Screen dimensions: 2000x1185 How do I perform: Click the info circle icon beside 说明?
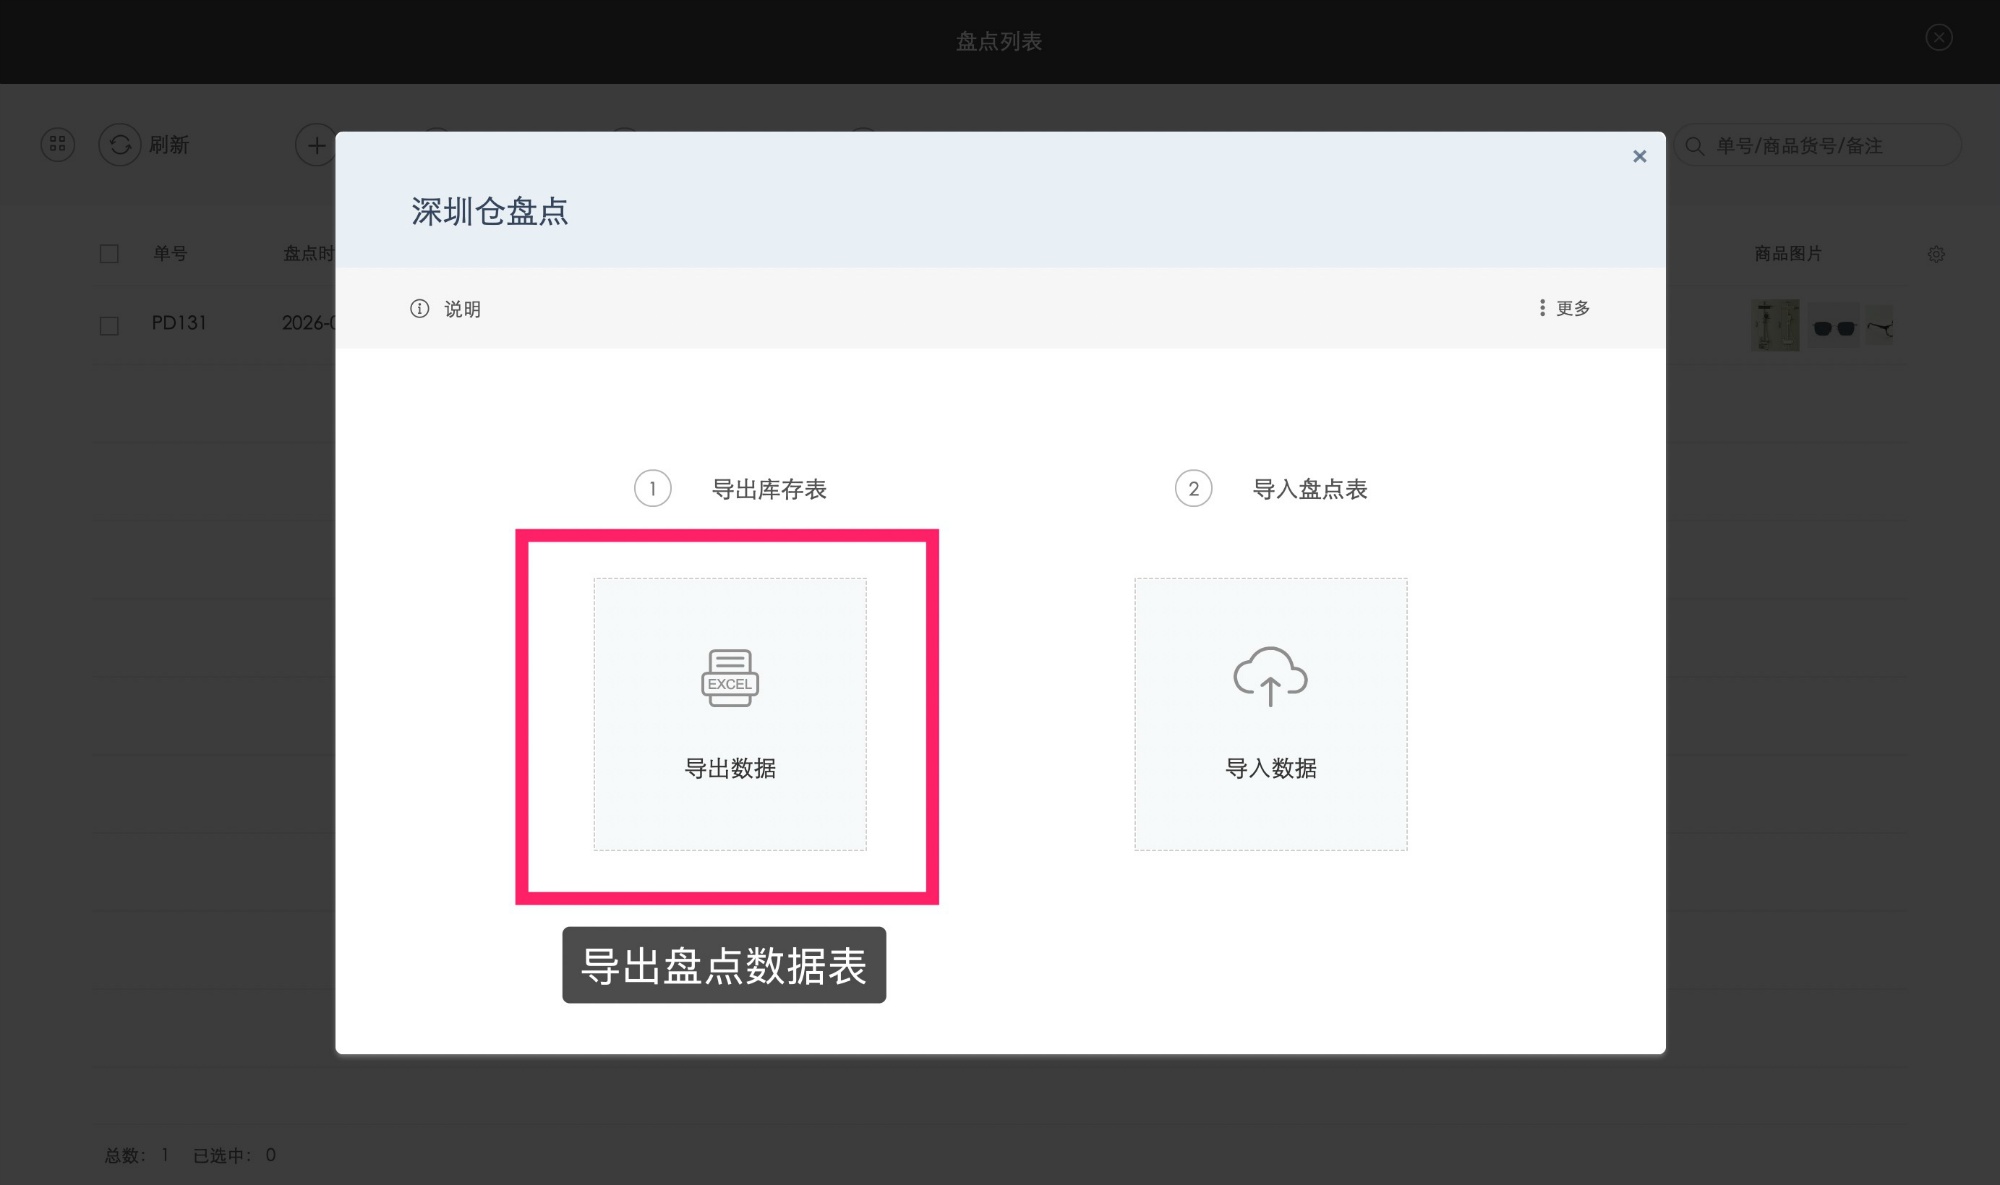pos(419,309)
